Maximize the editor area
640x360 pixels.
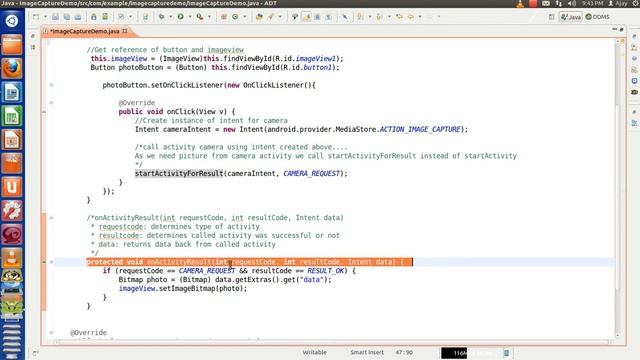click(x=622, y=29)
